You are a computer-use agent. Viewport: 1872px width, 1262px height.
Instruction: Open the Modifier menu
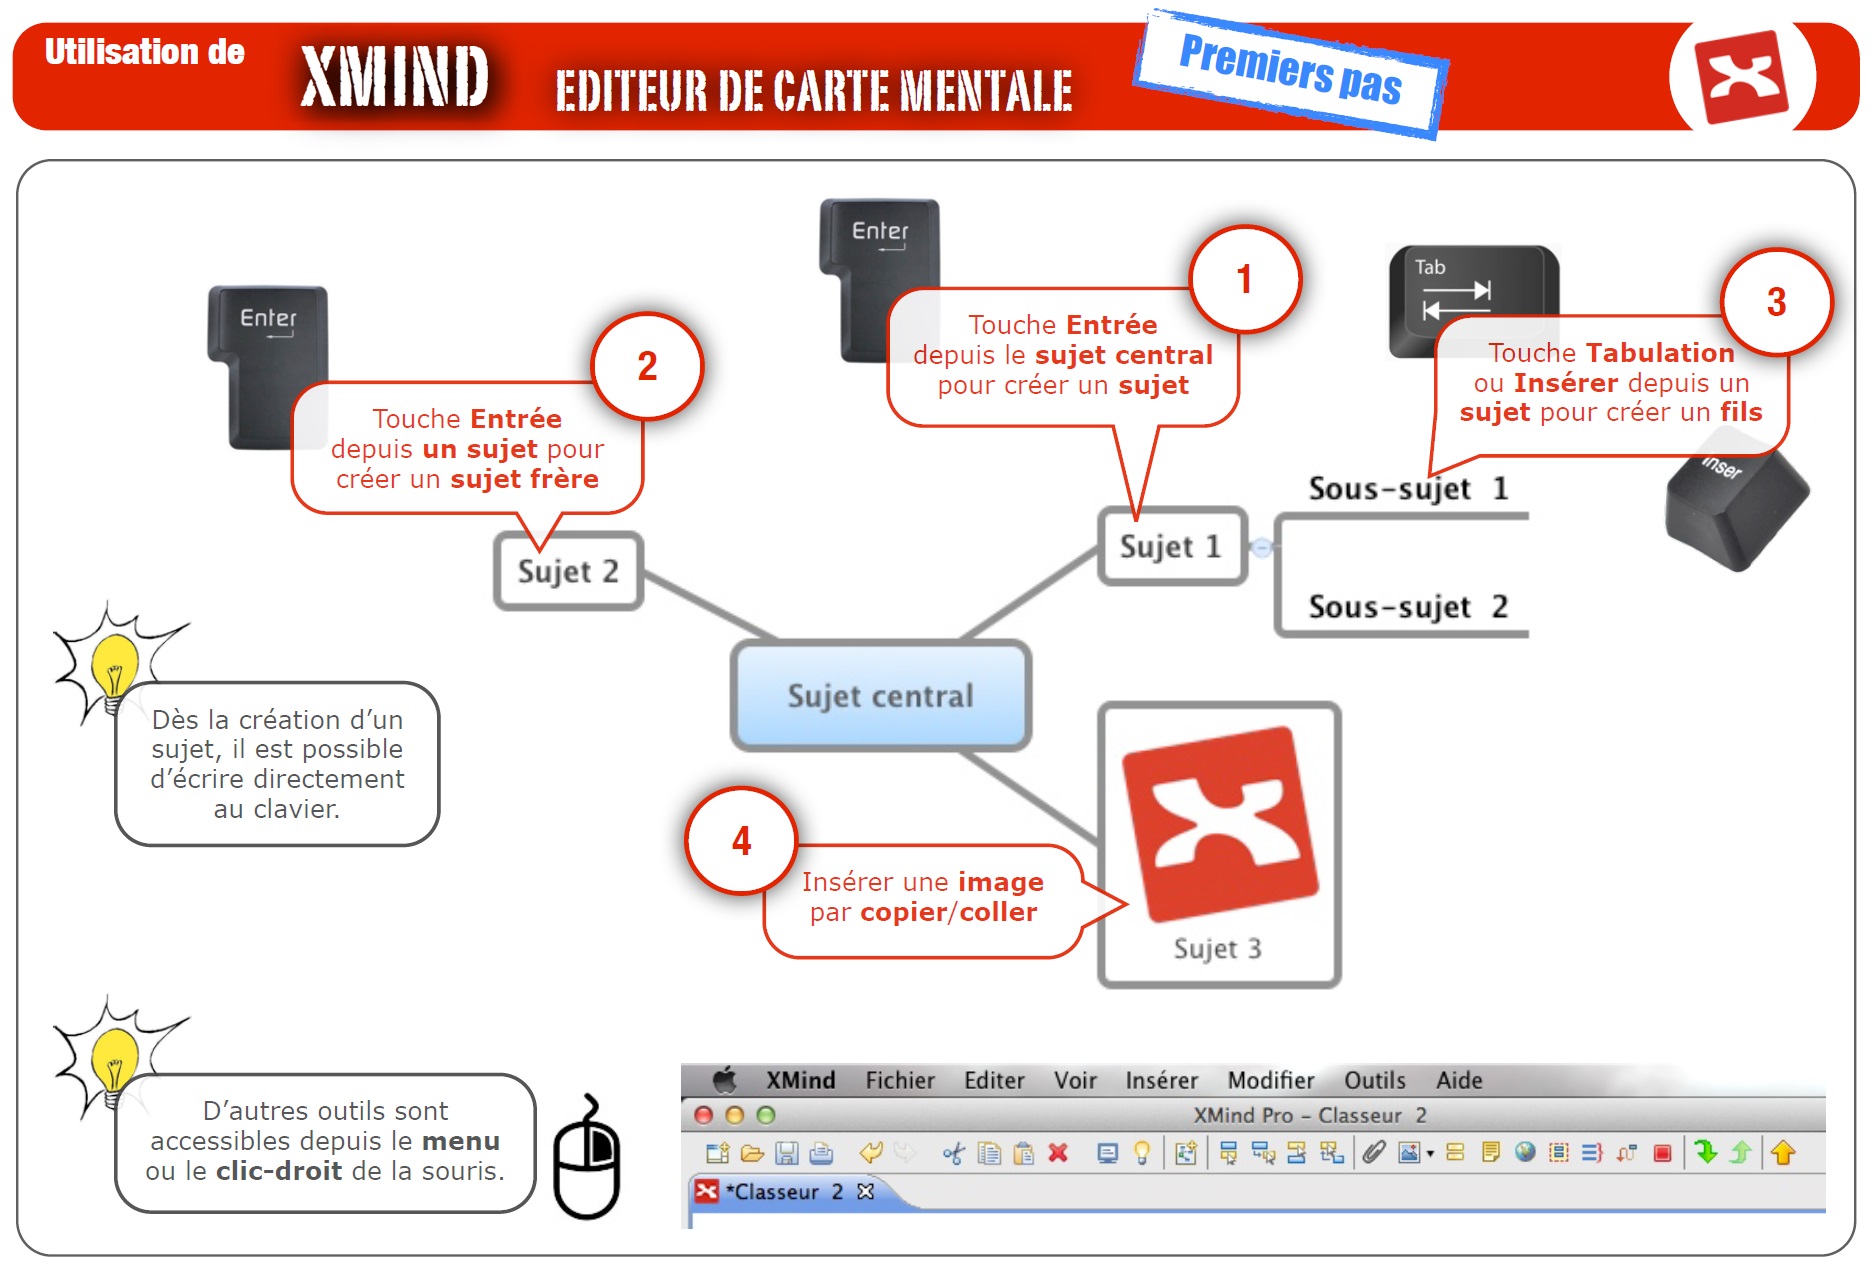click(x=1271, y=1080)
